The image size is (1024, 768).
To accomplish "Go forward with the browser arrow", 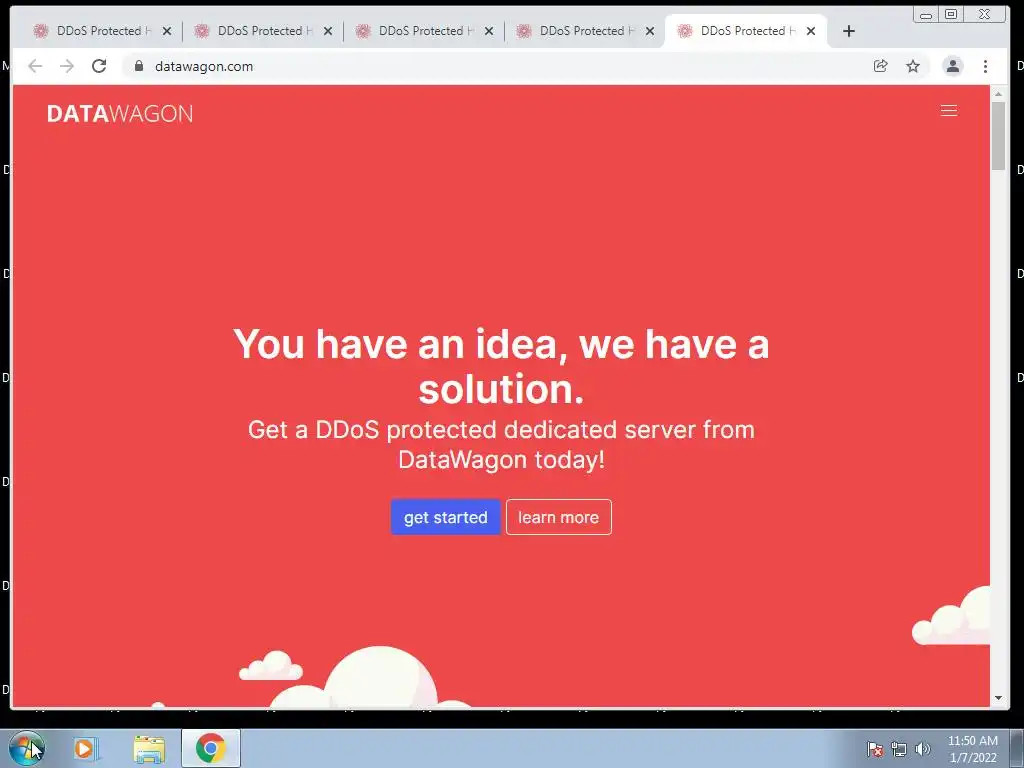I will (x=67, y=66).
